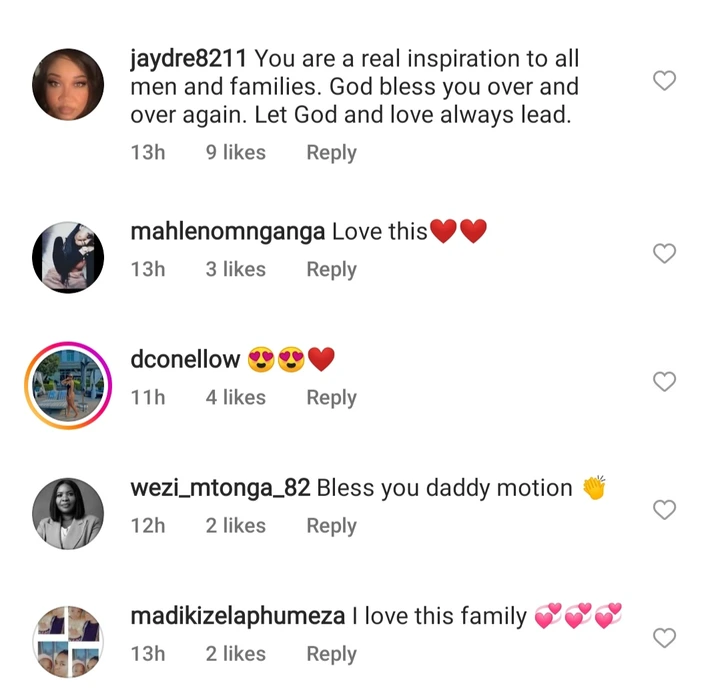
Task: Tap wezi_mtonga_82's profile avatar
Action: click(70, 511)
